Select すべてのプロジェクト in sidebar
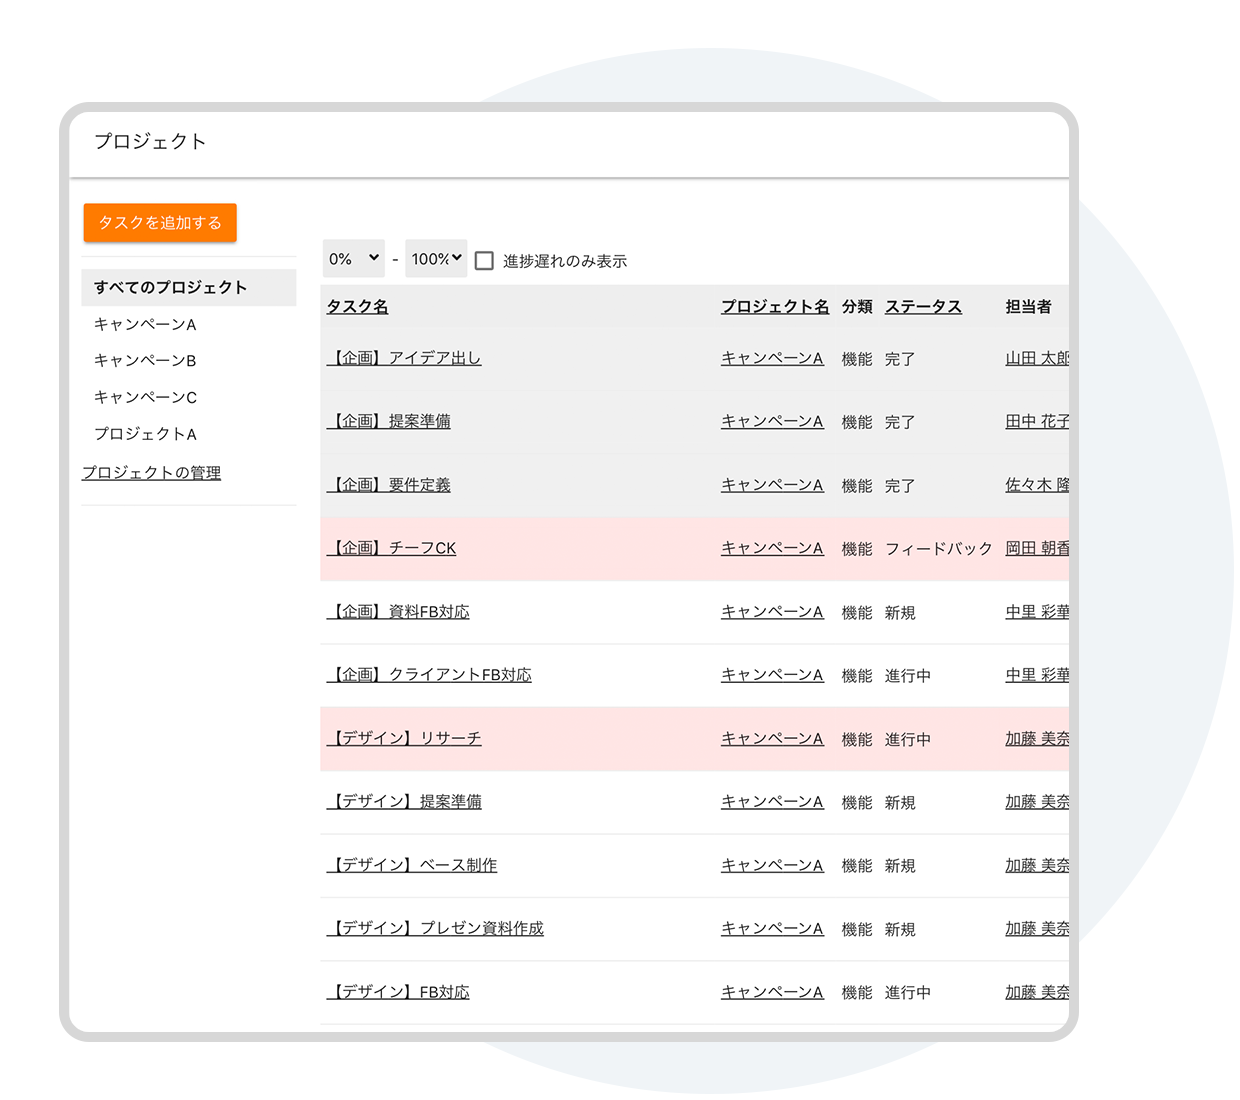 [170, 288]
